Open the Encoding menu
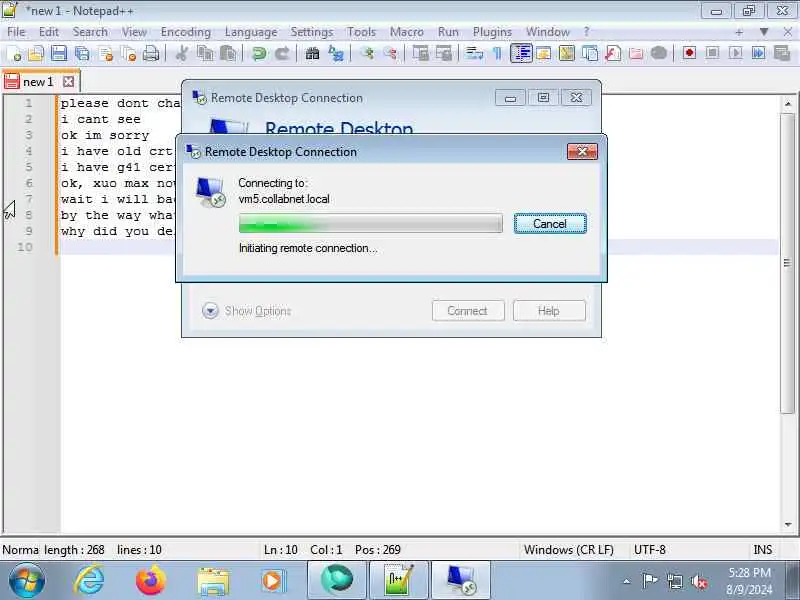 click(x=186, y=32)
